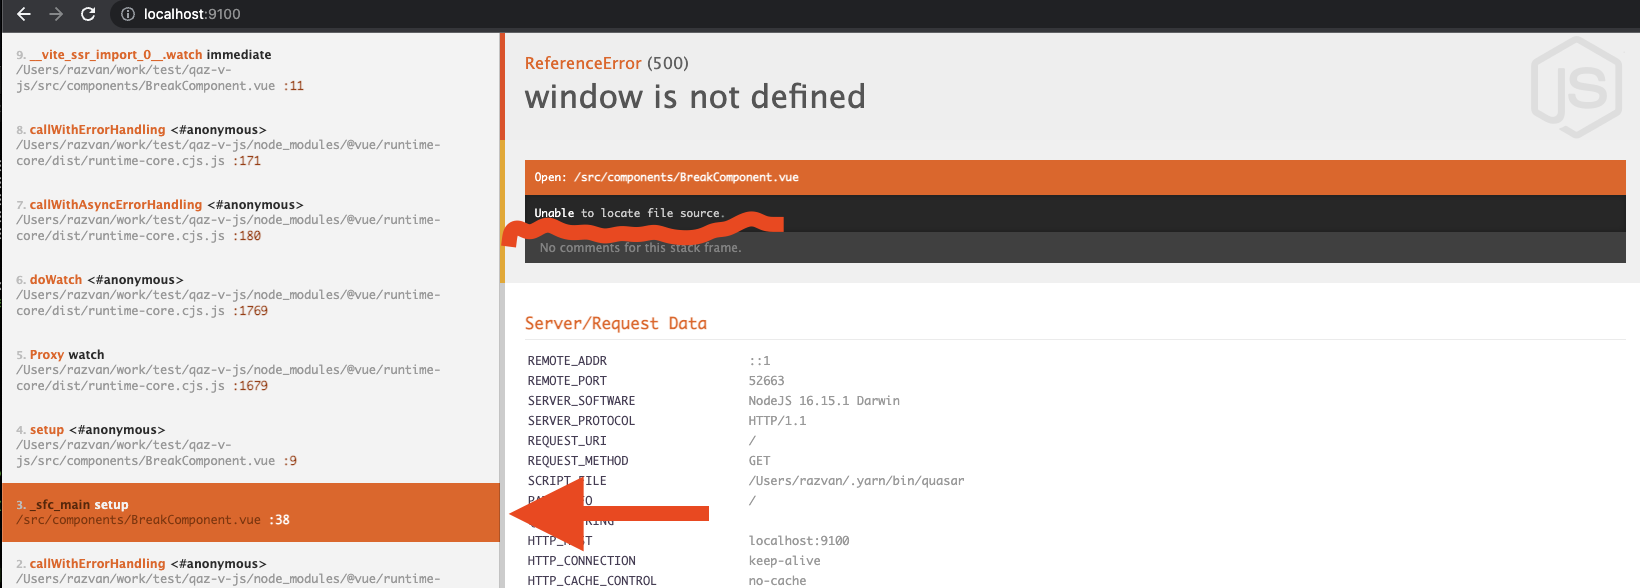Select stack frame 9 __vite_ssr_import_0__.watch

[250, 70]
